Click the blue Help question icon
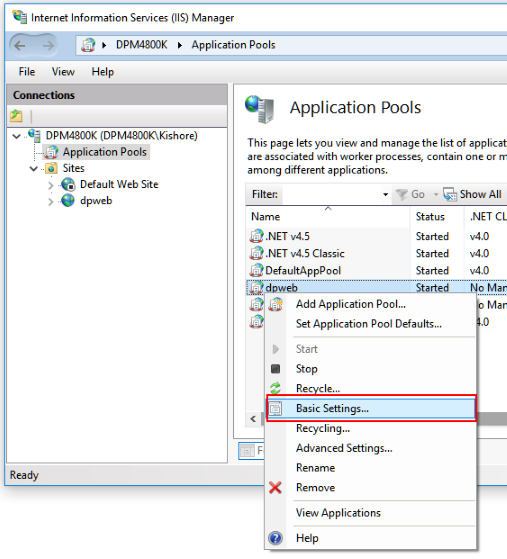Screen dimensions: 507x559 pos(275,538)
